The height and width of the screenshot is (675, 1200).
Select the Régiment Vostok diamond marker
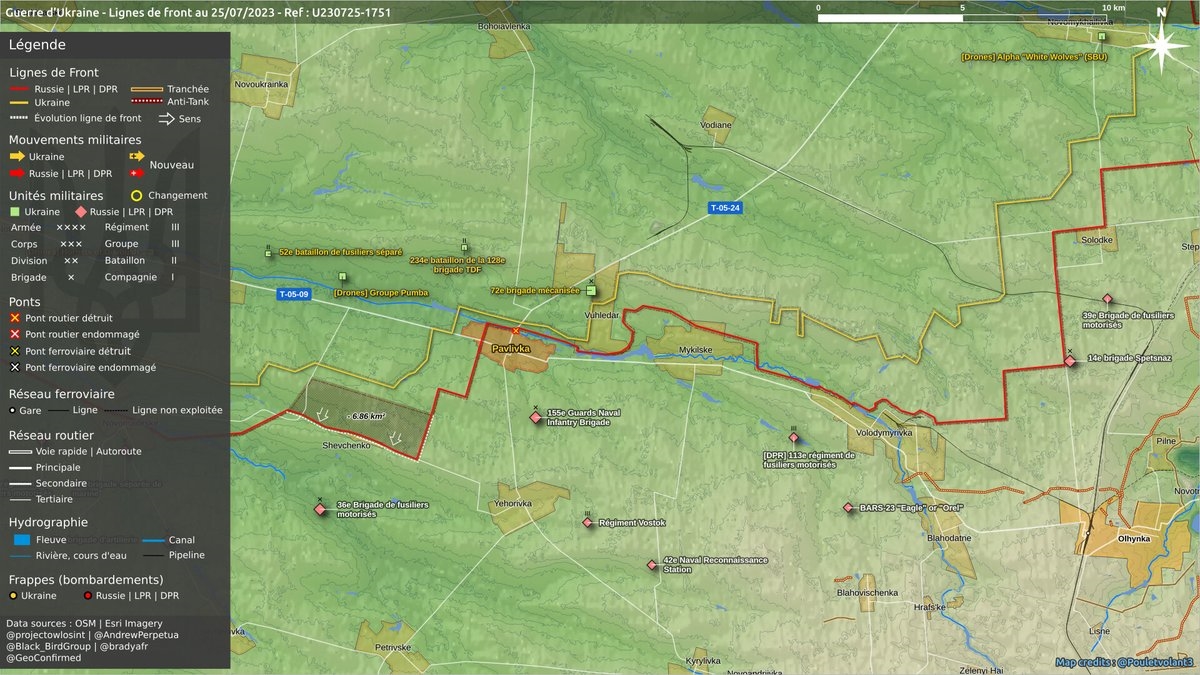pos(588,522)
